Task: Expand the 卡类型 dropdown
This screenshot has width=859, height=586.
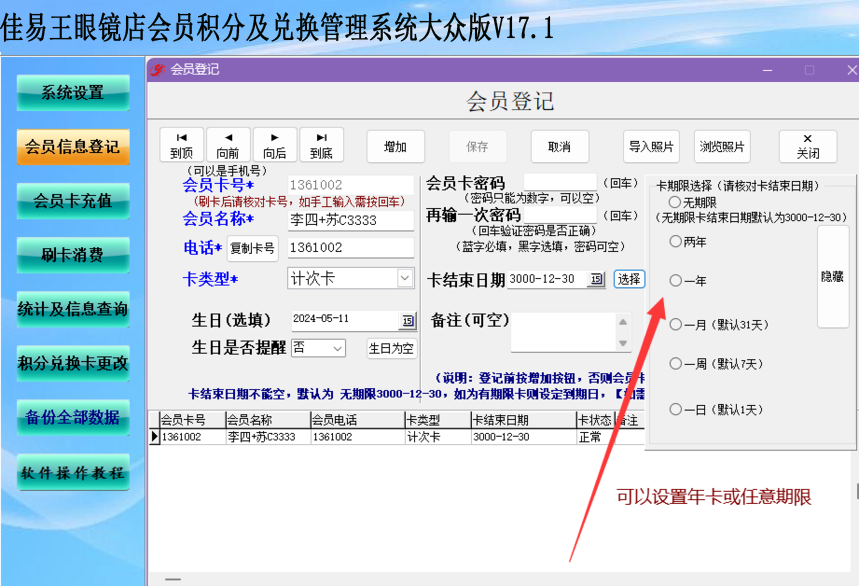Action: point(405,278)
